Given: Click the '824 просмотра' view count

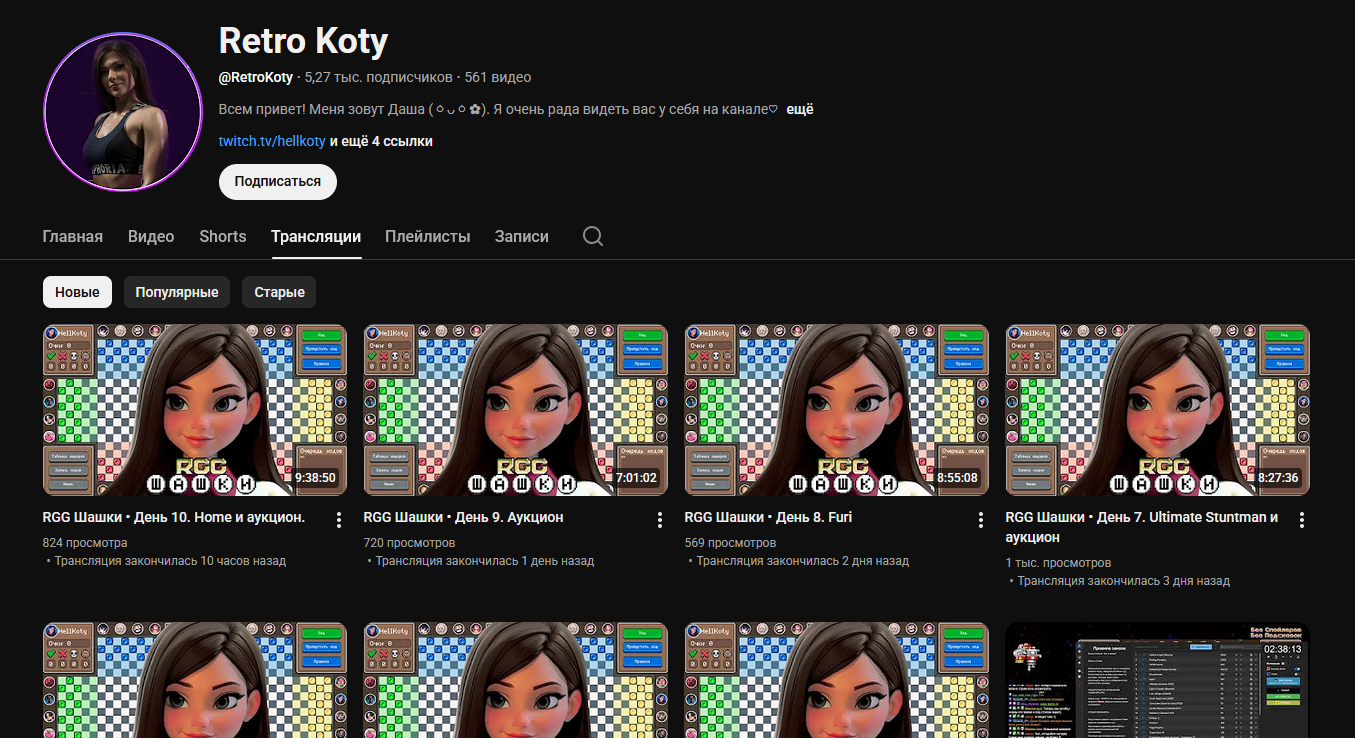Looking at the screenshot, I should pyautogui.click(x=85, y=543).
